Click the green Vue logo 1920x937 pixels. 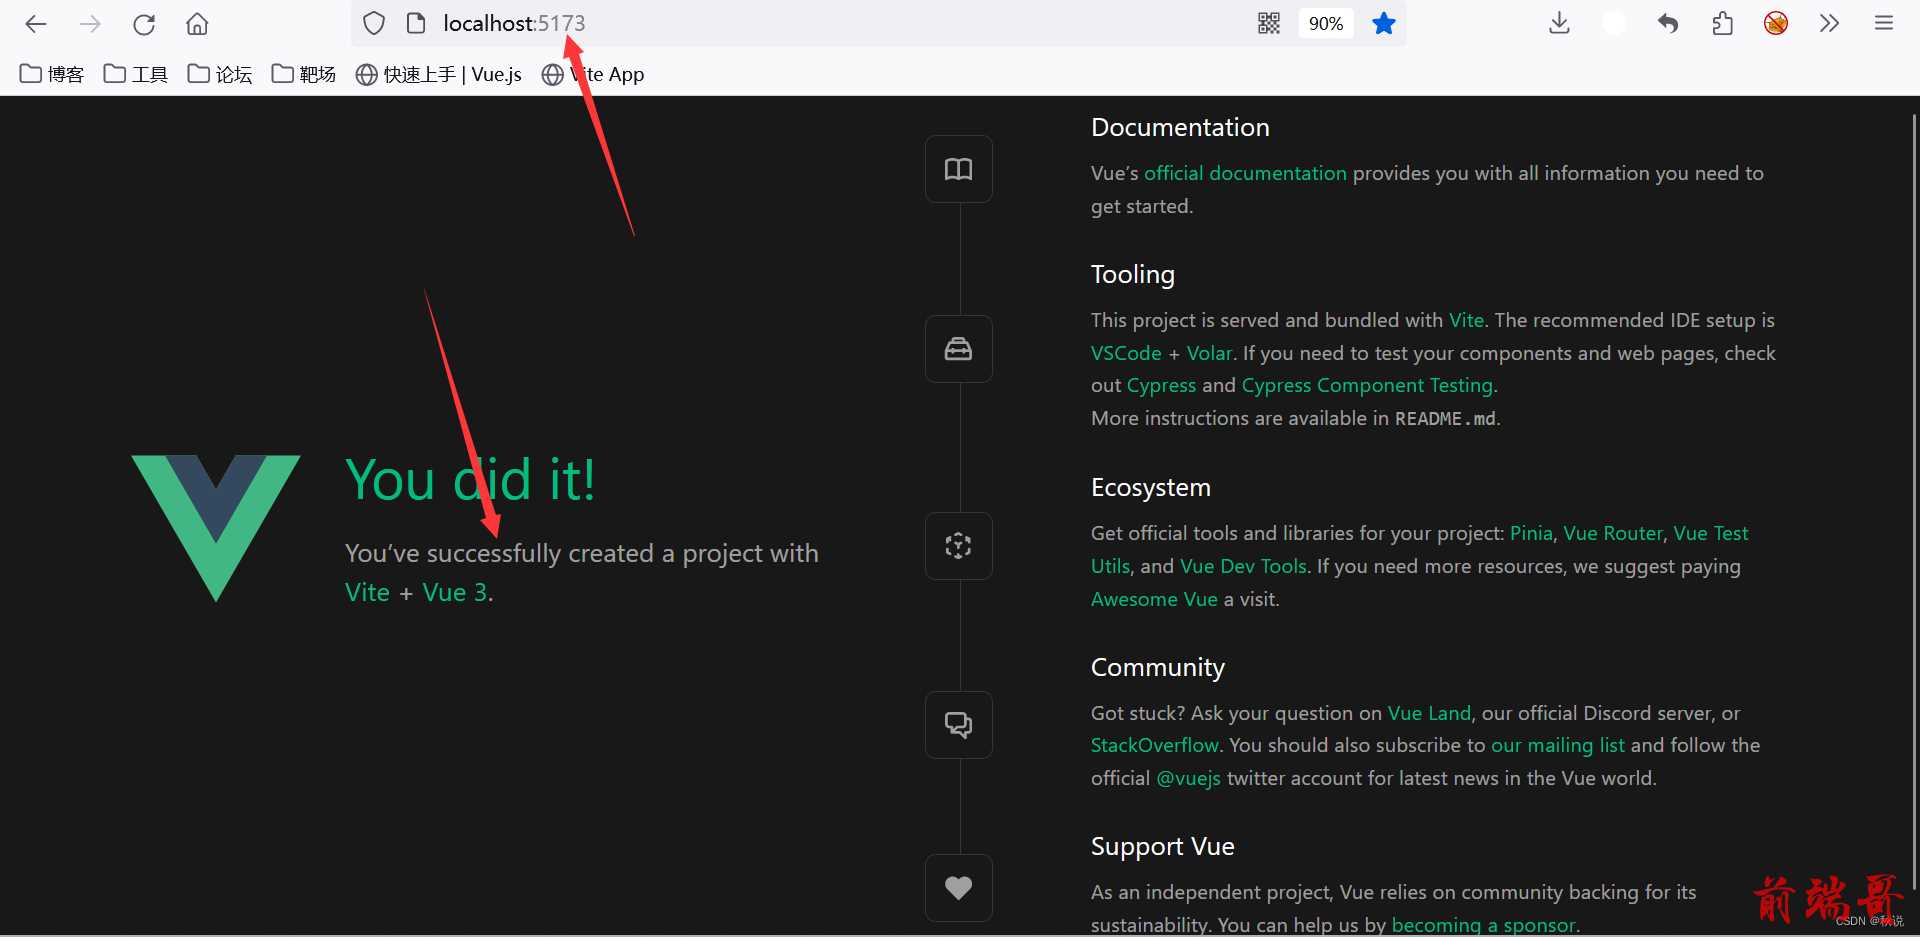click(216, 528)
